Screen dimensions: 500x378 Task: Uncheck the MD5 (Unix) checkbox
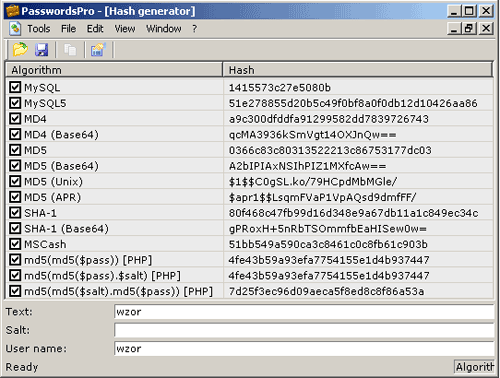pos(15,181)
